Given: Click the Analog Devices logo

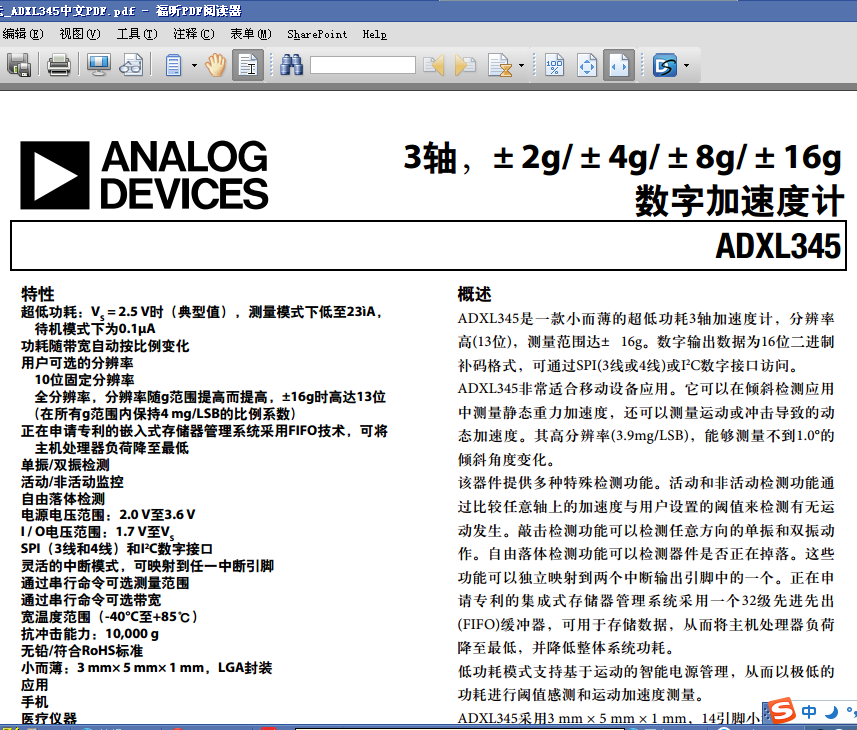Looking at the screenshot, I should [x=144, y=175].
